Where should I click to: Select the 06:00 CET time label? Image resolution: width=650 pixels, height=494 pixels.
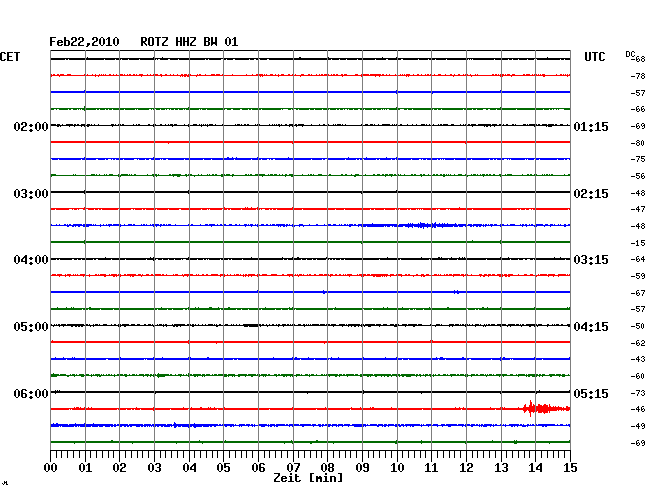click(x=31, y=393)
